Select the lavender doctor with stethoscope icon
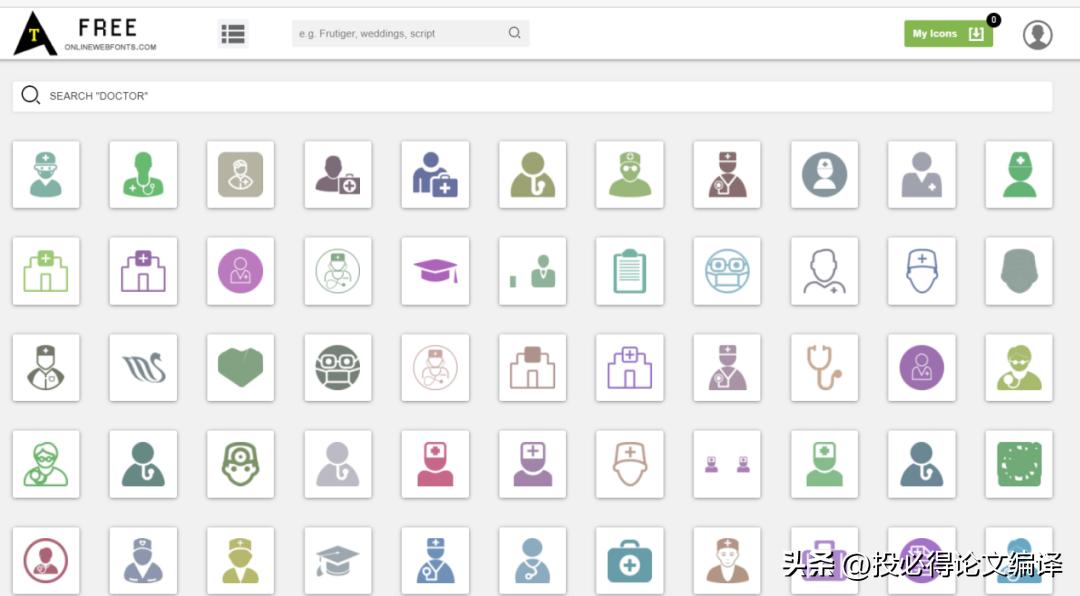 [727, 367]
